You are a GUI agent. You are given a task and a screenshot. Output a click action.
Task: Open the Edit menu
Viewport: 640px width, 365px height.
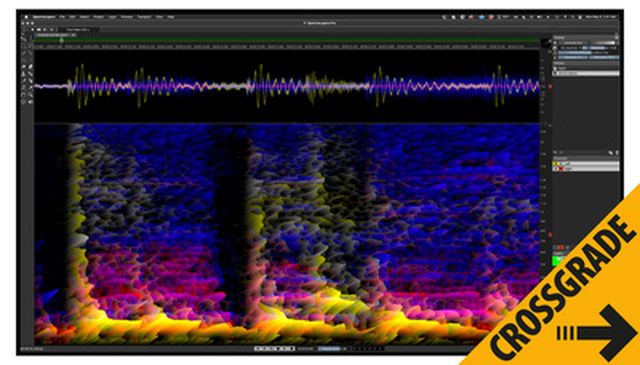[72, 17]
